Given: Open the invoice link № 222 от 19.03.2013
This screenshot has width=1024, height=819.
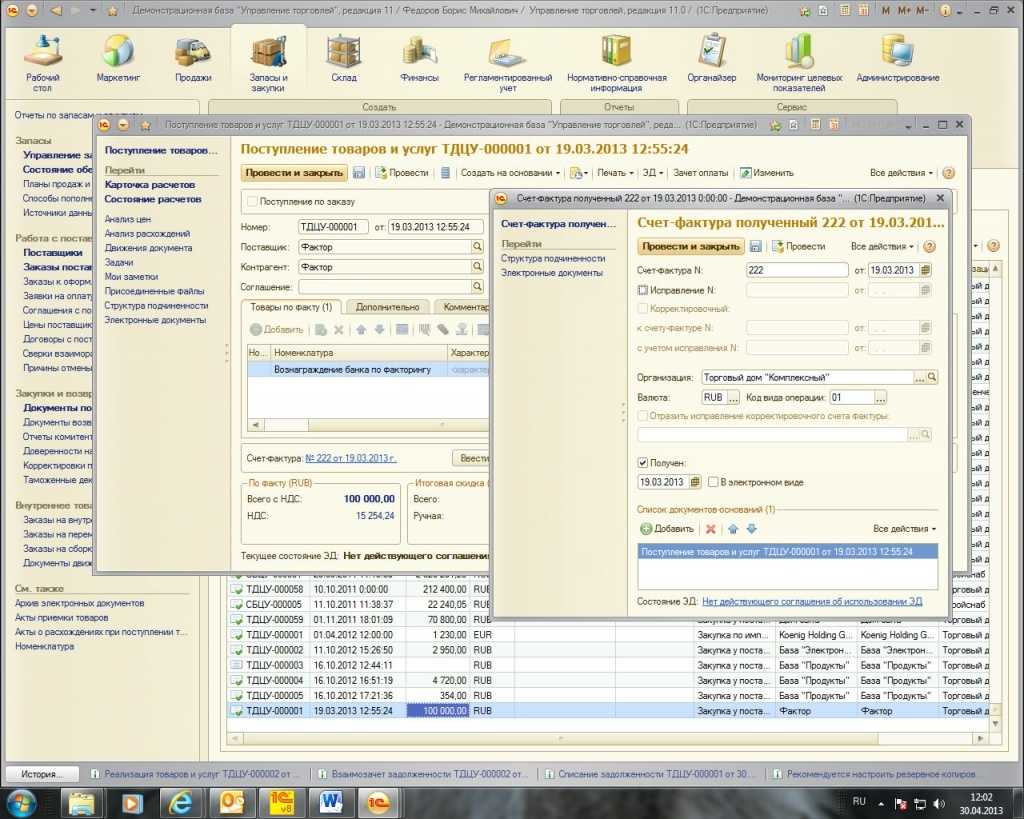Looking at the screenshot, I should (x=350, y=458).
